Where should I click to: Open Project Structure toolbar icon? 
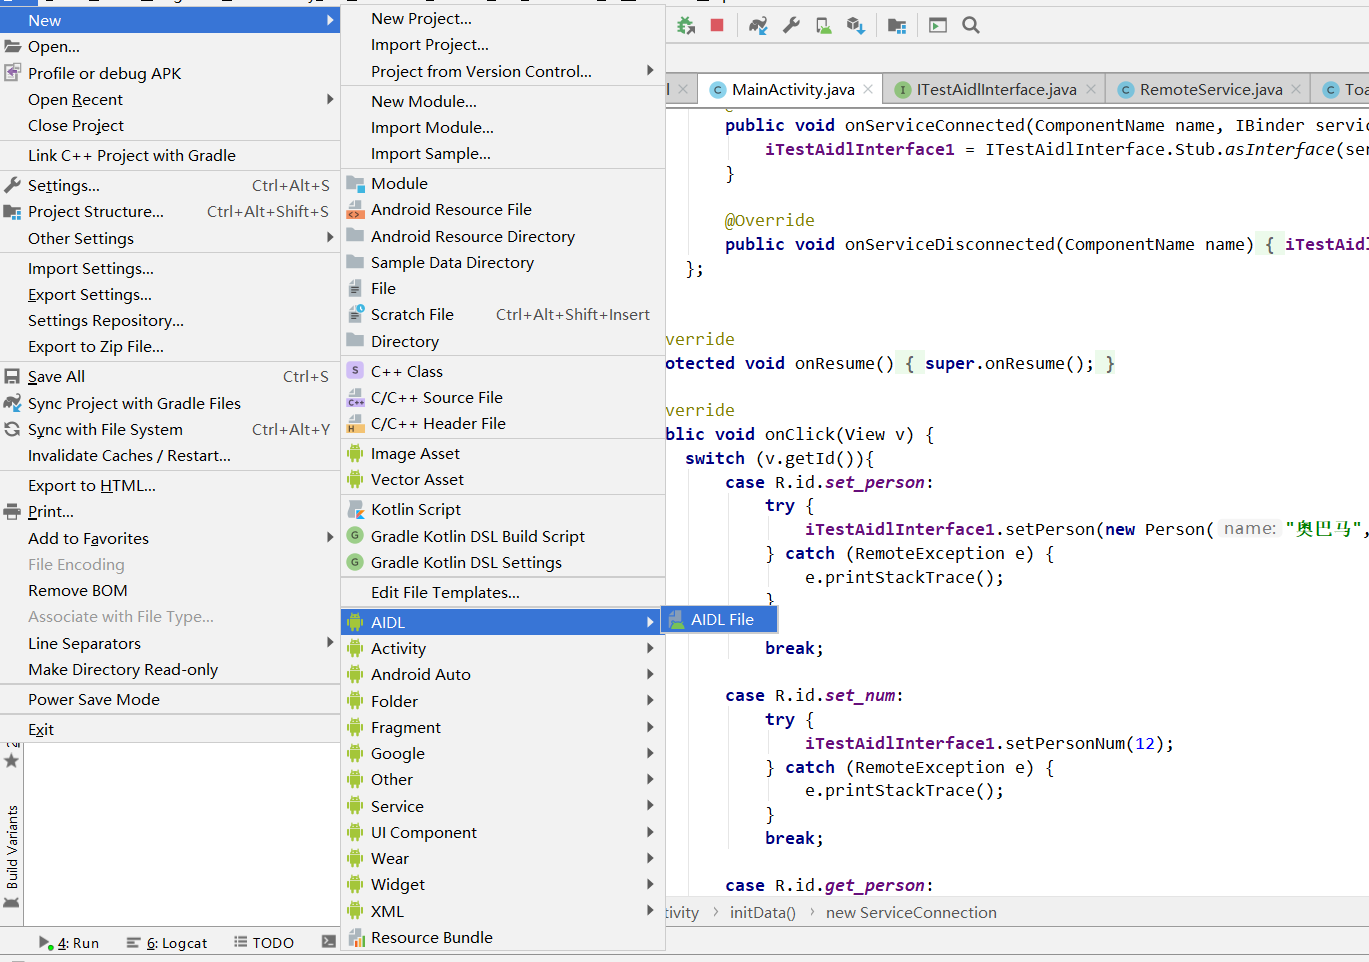pos(896,26)
